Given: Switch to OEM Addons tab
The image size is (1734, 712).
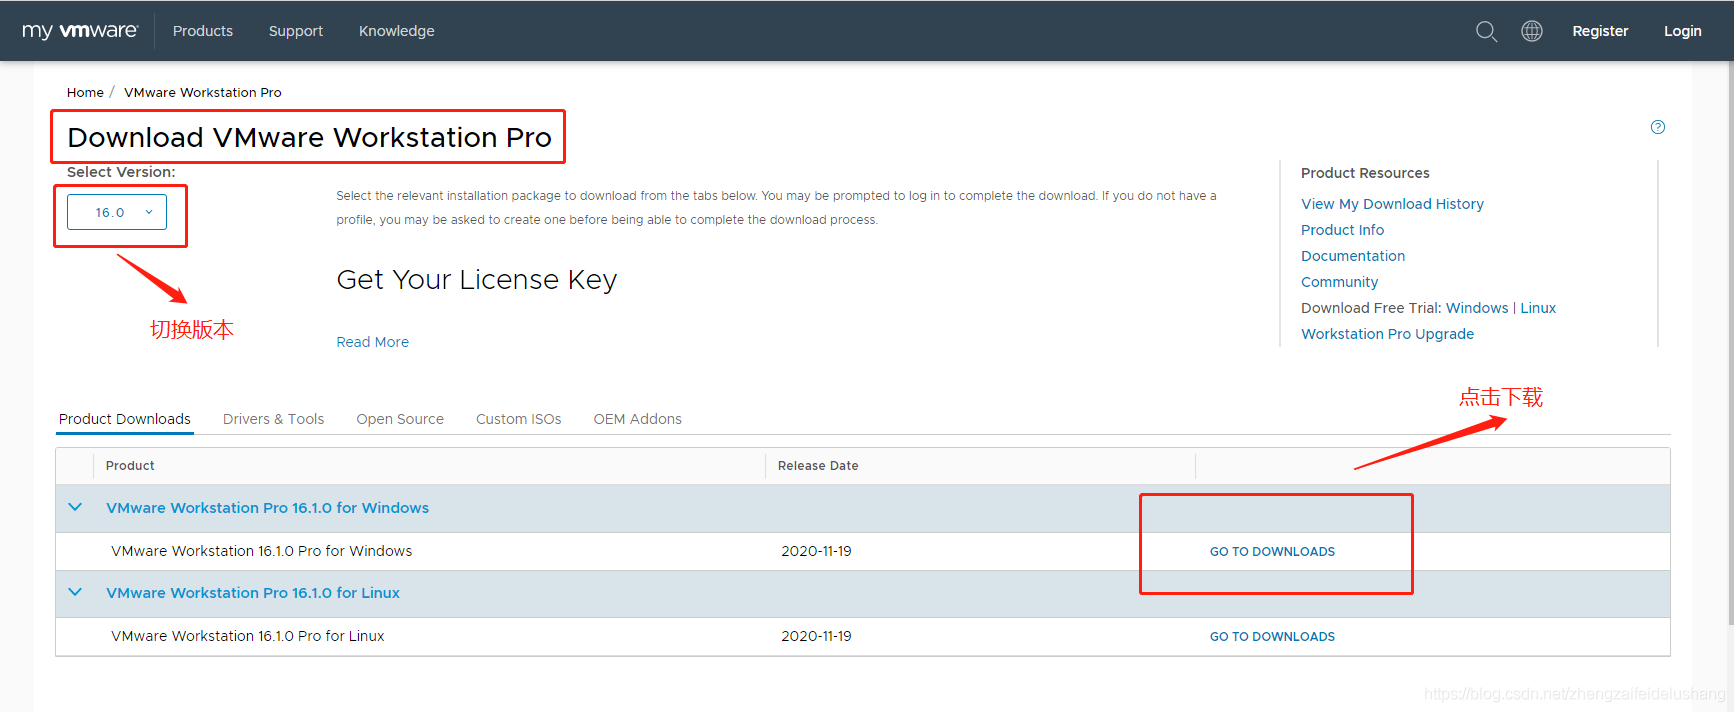Looking at the screenshot, I should [638, 419].
